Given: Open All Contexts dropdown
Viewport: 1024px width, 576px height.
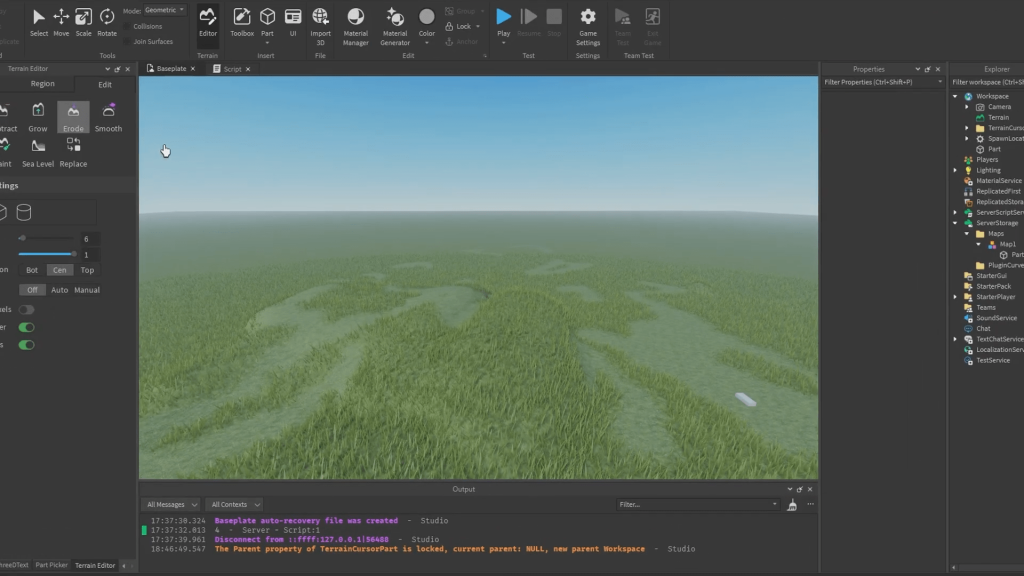Looking at the screenshot, I should [x=234, y=504].
